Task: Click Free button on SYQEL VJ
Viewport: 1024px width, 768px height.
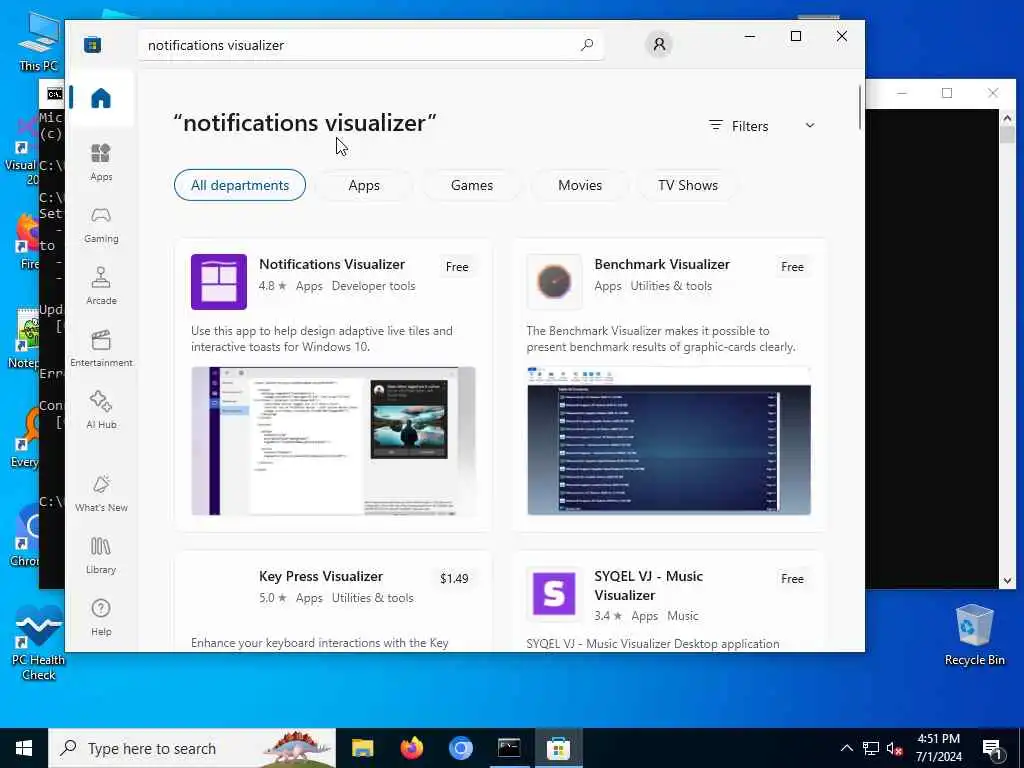Action: pos(792,579)
